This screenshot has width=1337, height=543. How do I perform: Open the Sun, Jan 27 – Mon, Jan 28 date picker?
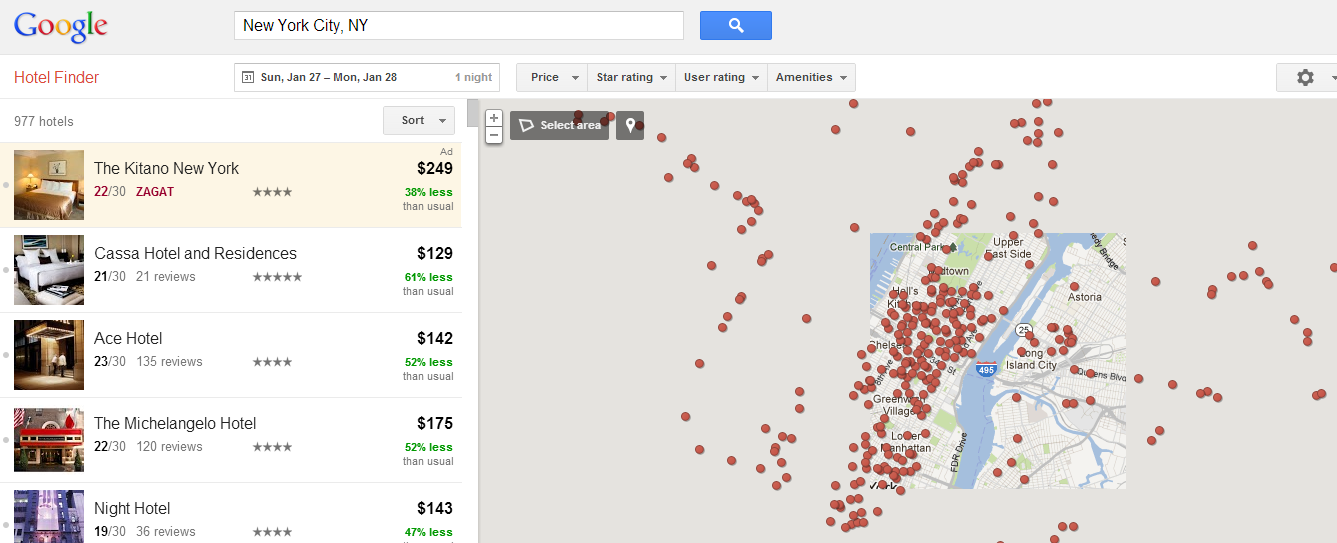click(x=367, y=77)
